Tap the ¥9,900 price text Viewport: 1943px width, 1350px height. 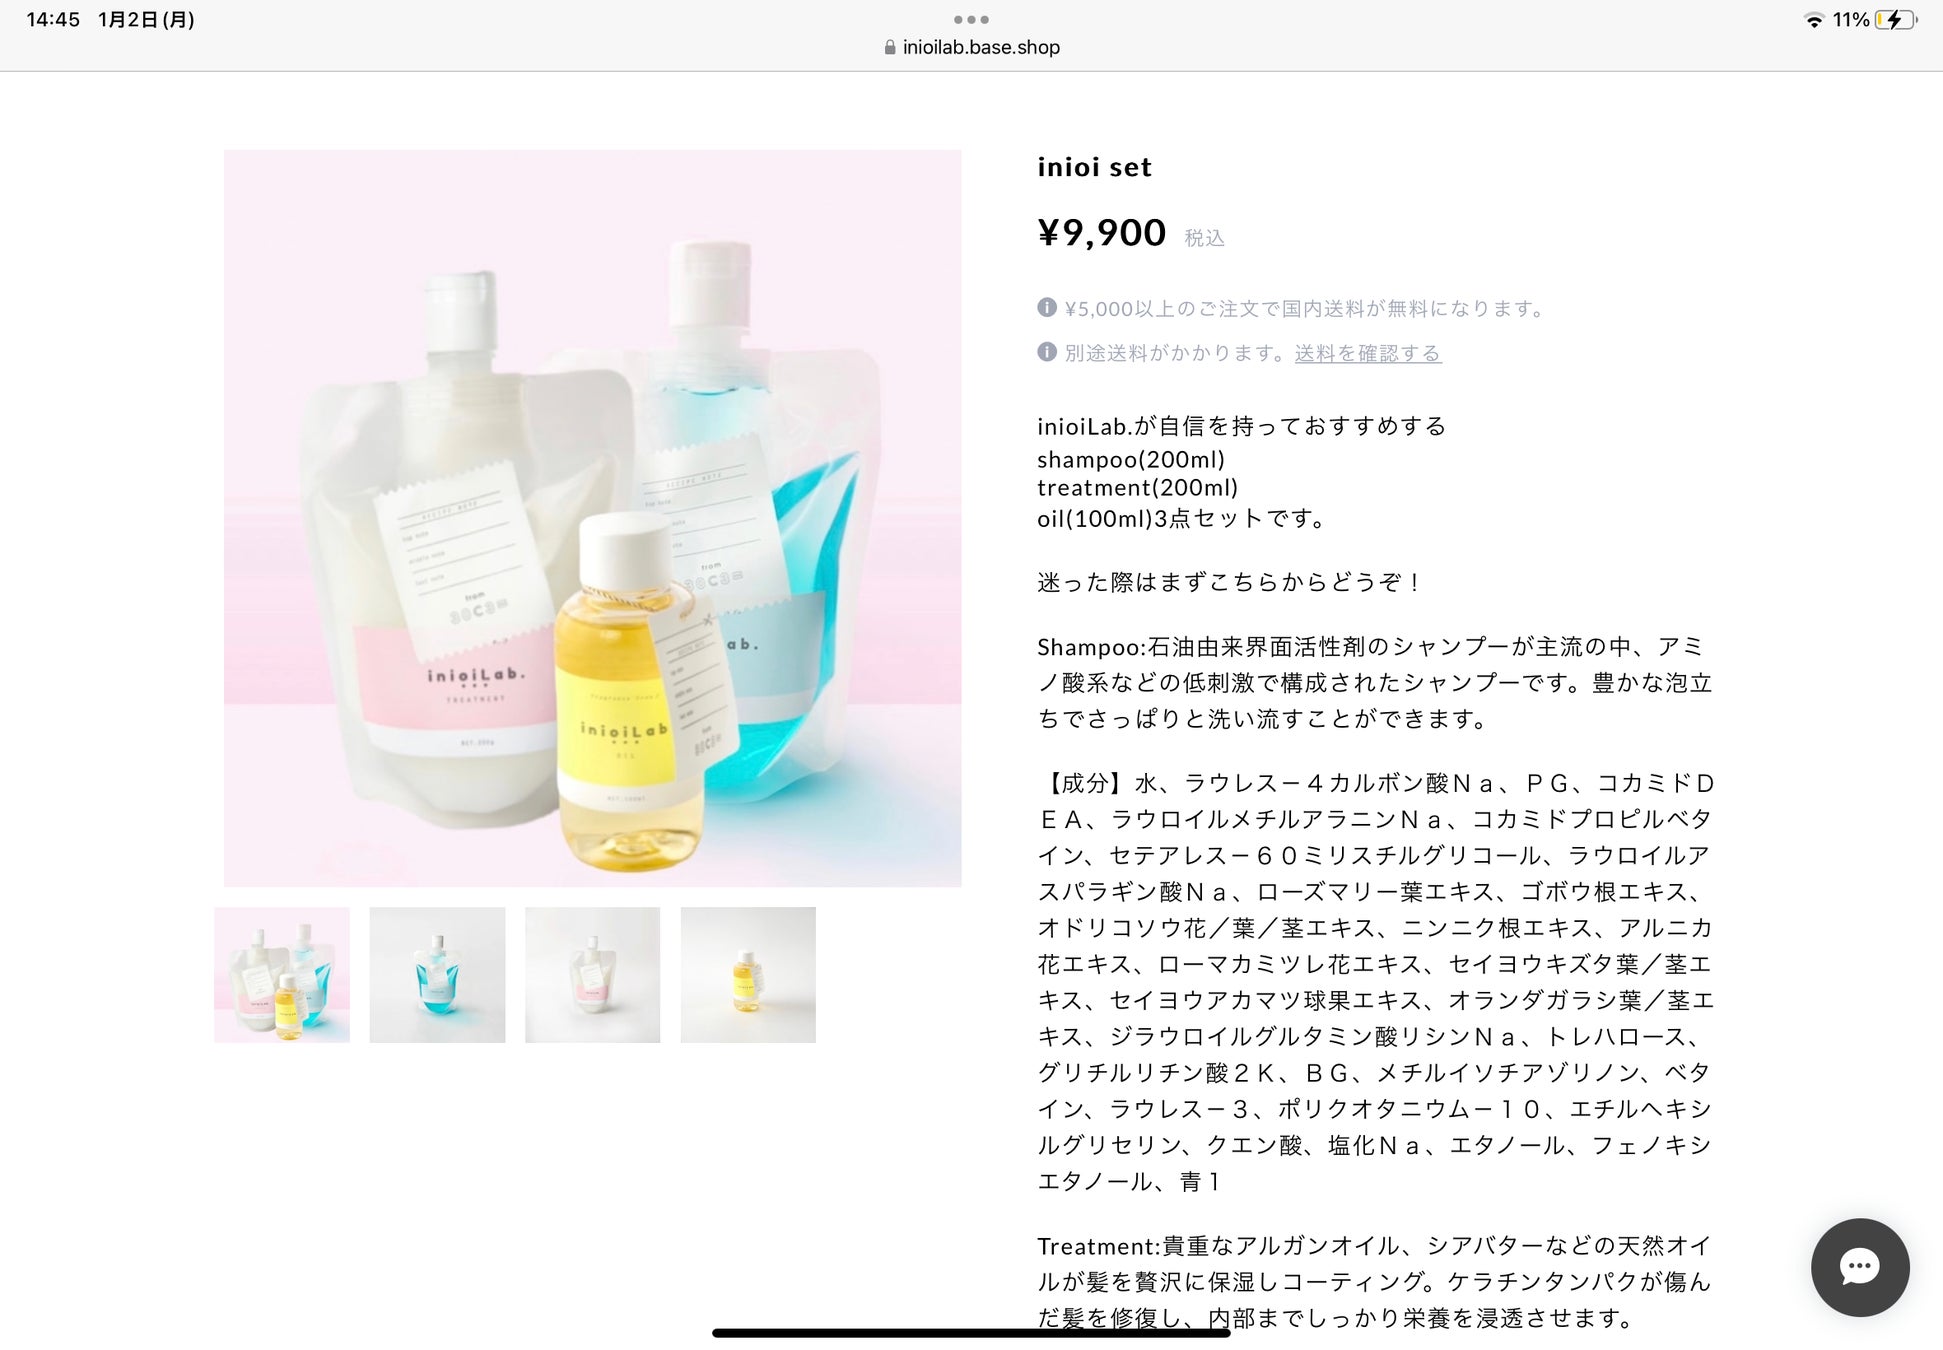tap(1102, 233)
